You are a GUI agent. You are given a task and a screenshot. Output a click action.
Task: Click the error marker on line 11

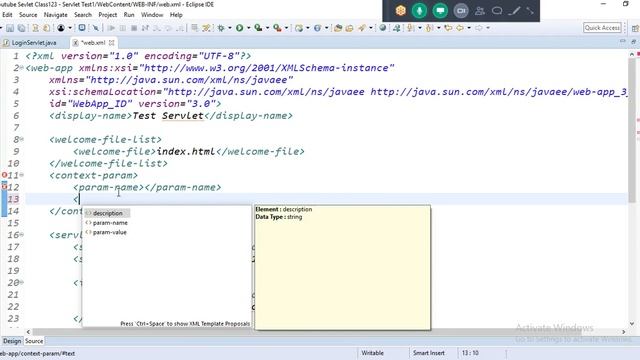tap(4, 175)
